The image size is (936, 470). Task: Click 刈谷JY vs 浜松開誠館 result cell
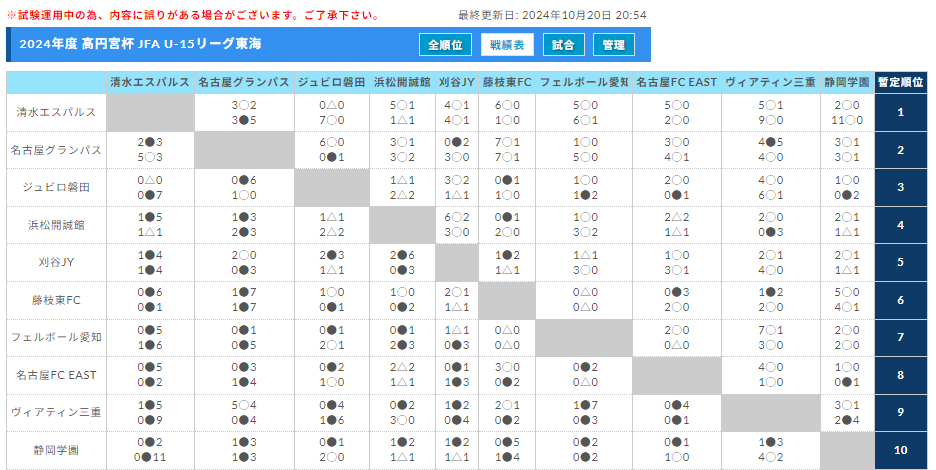click(x=402, y=262)
